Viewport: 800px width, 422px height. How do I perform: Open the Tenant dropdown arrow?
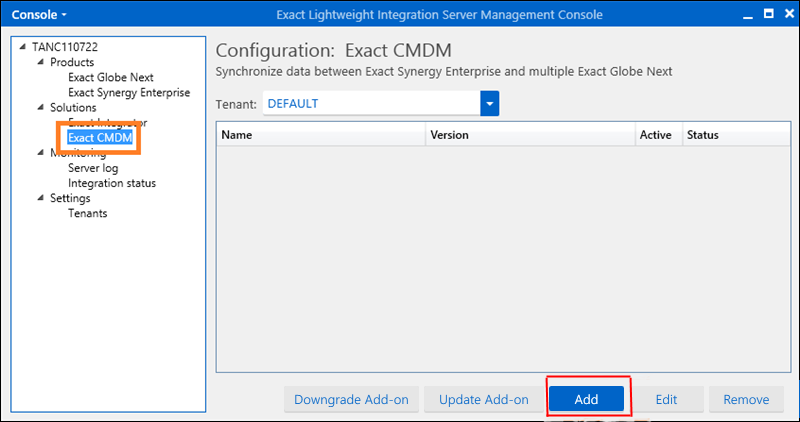490,104
